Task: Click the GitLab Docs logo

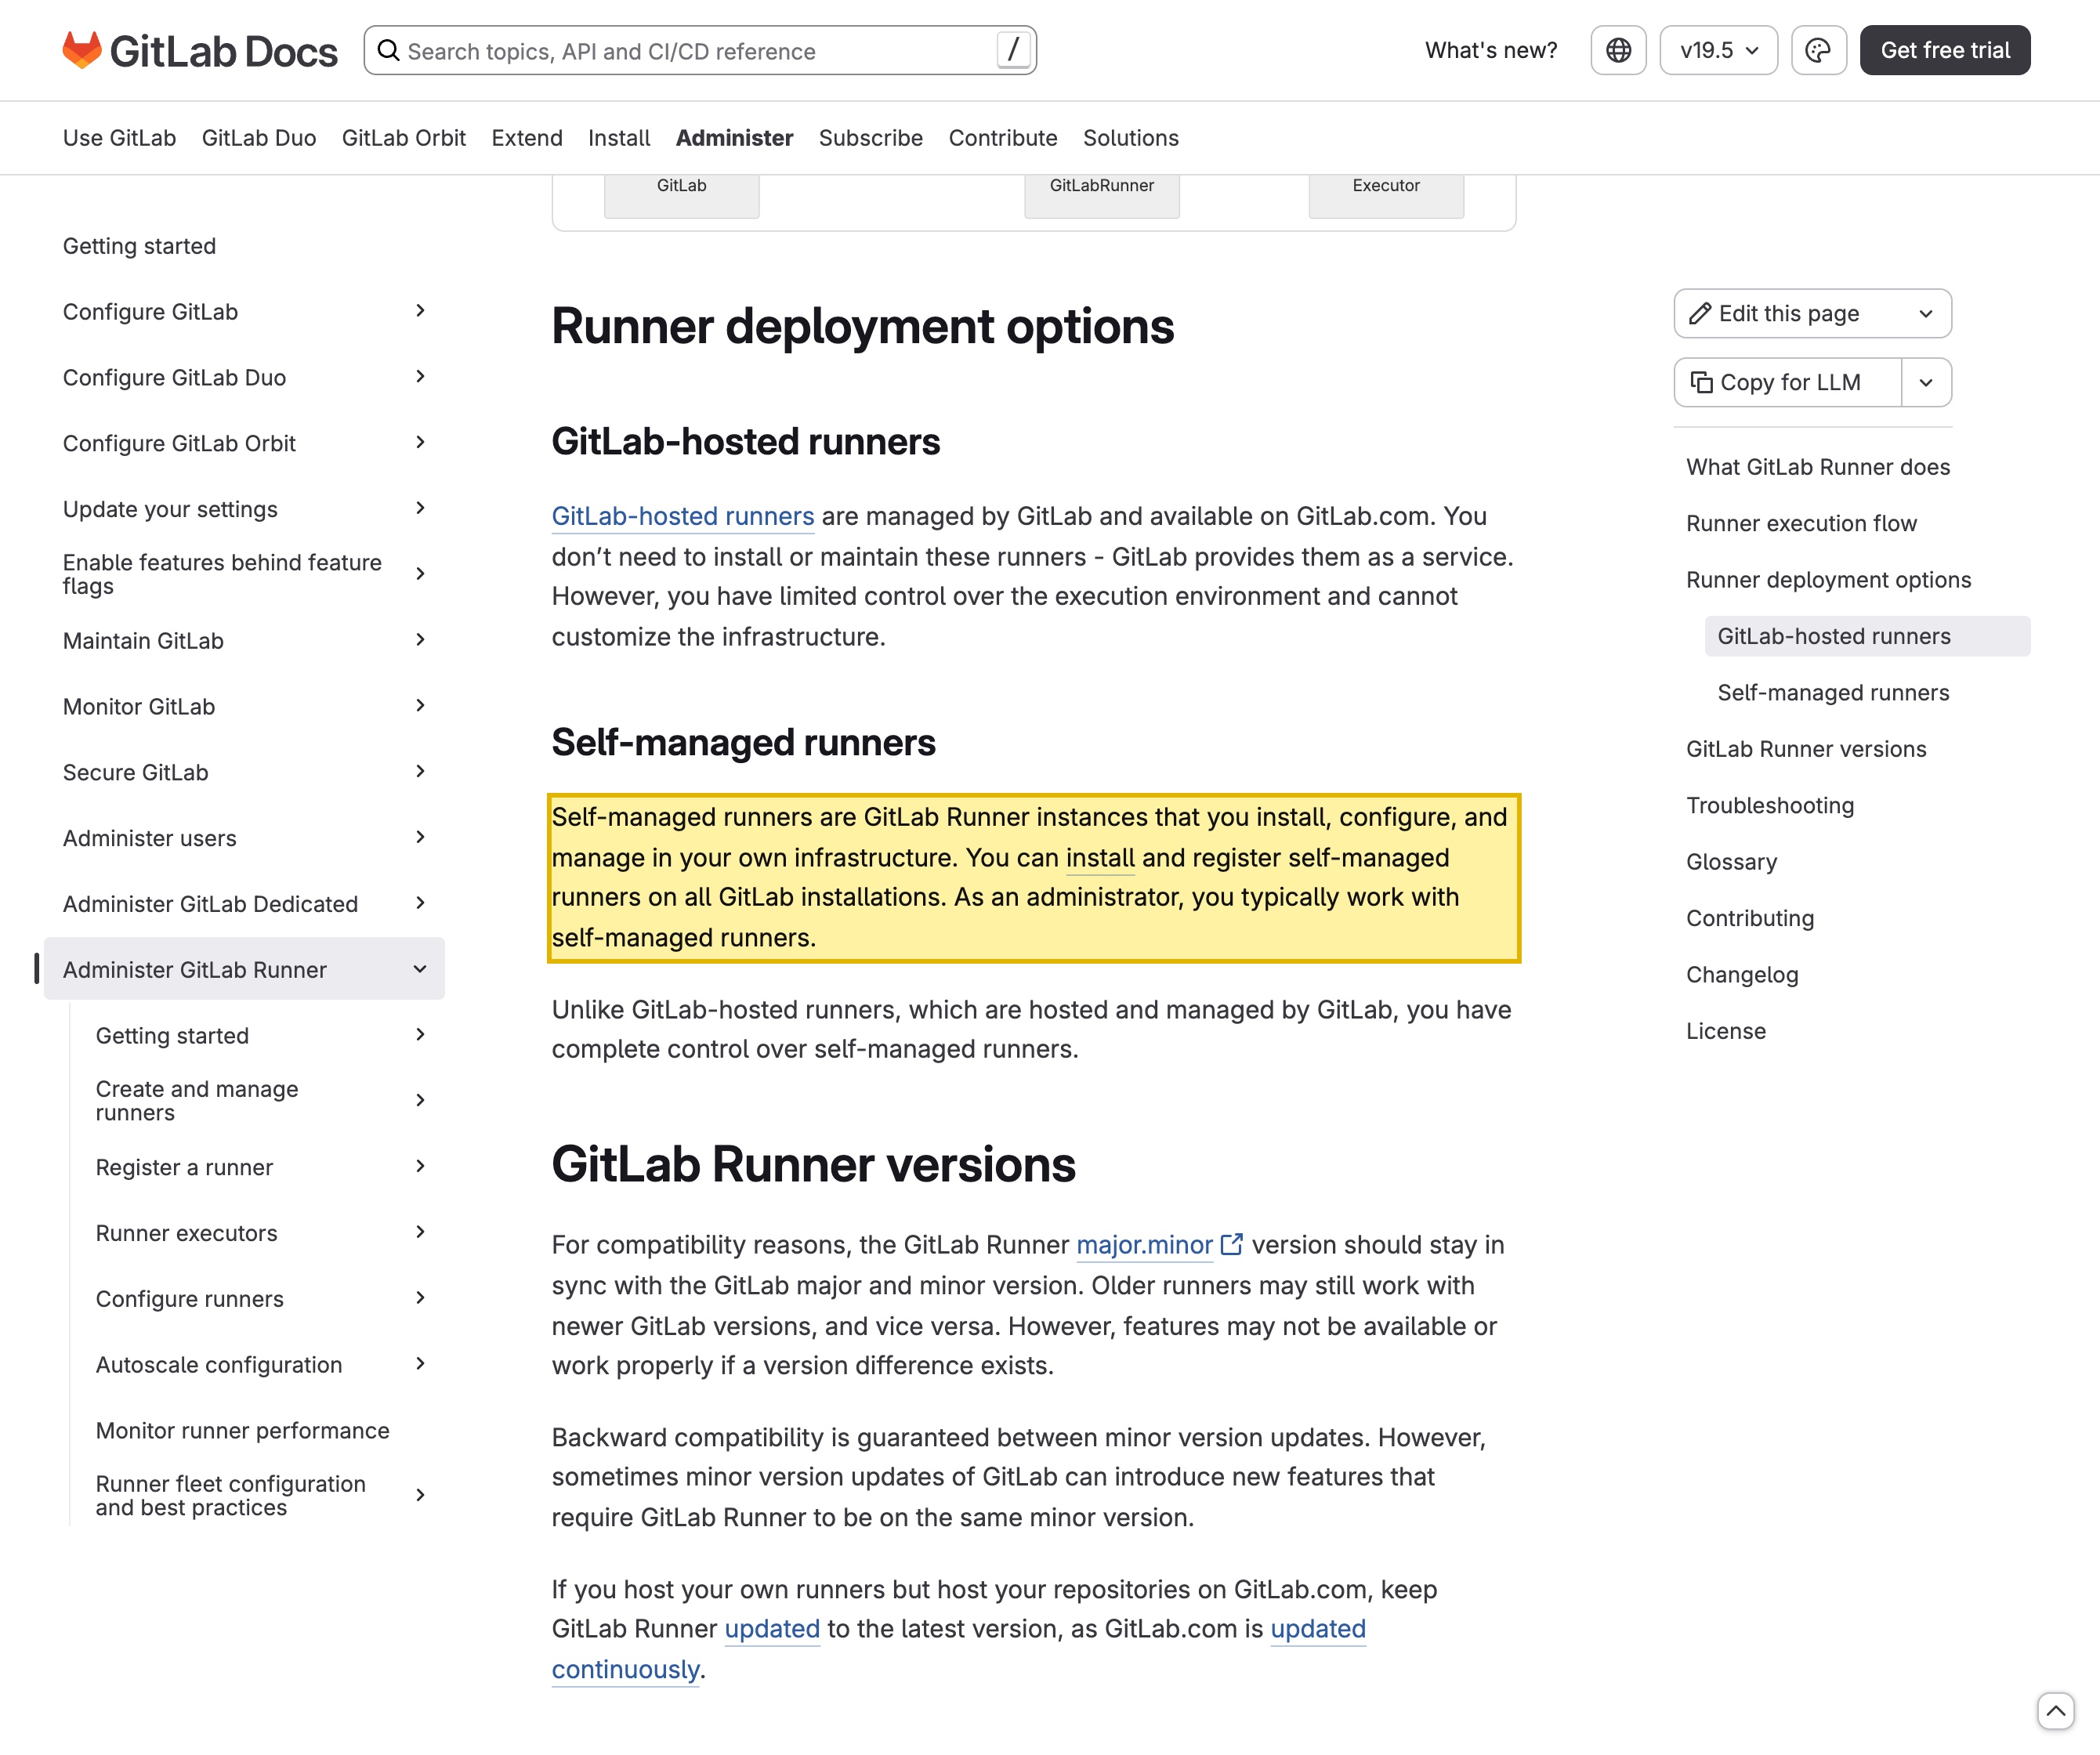Action: (x=200, y=51)
